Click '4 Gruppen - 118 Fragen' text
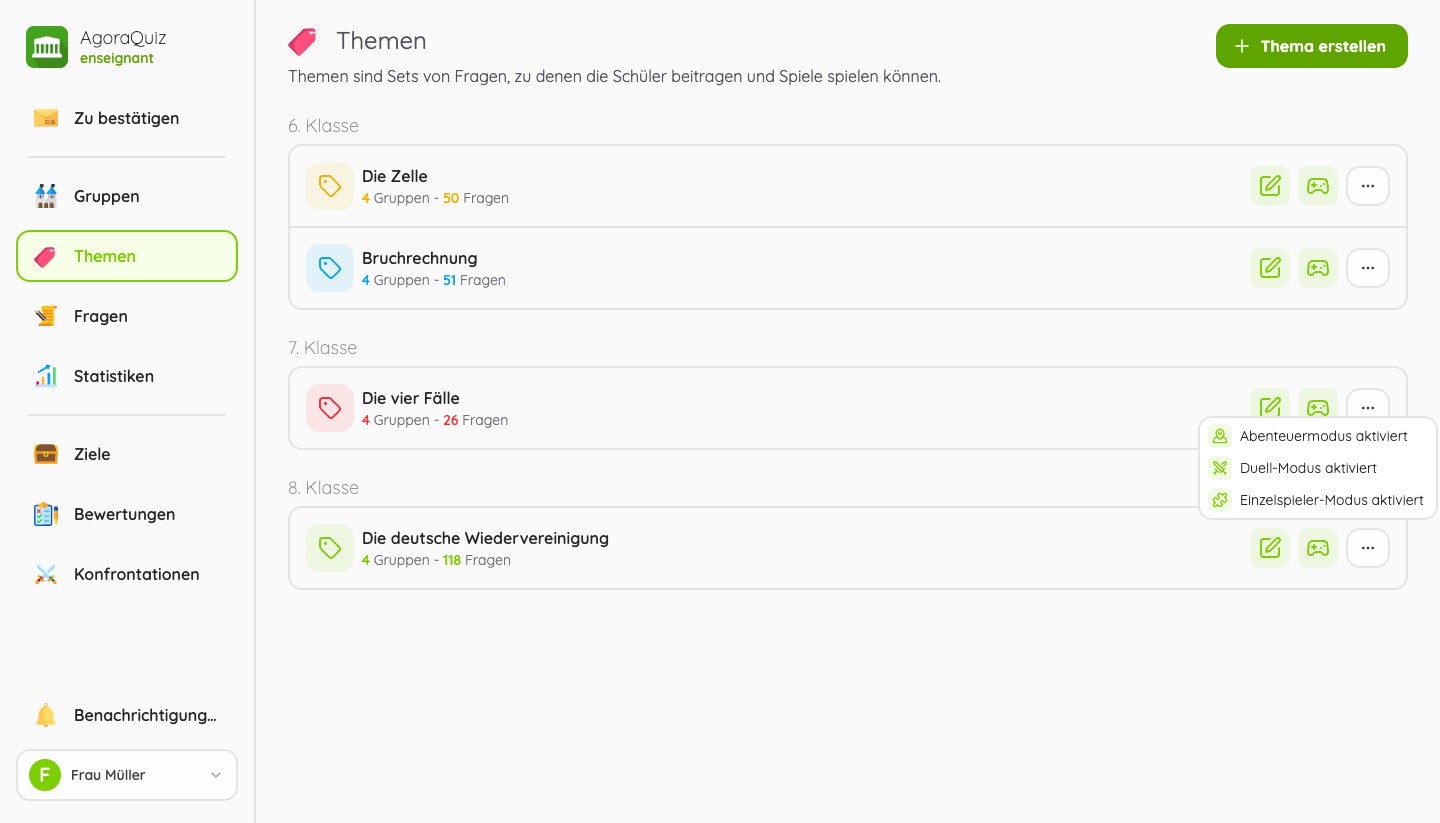The height and width of the screenshot is (823, 1440). click(x=436, y=560)
